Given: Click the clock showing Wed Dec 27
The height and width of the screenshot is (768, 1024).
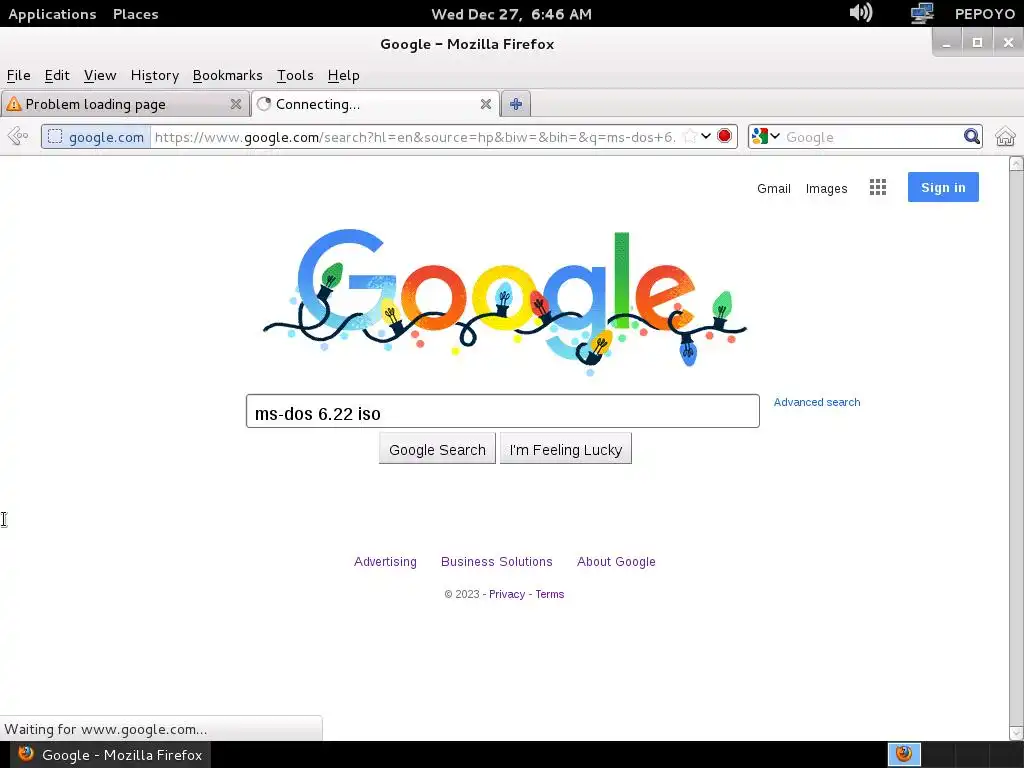Looking at the screenshot, I should [x=511, y=14].
